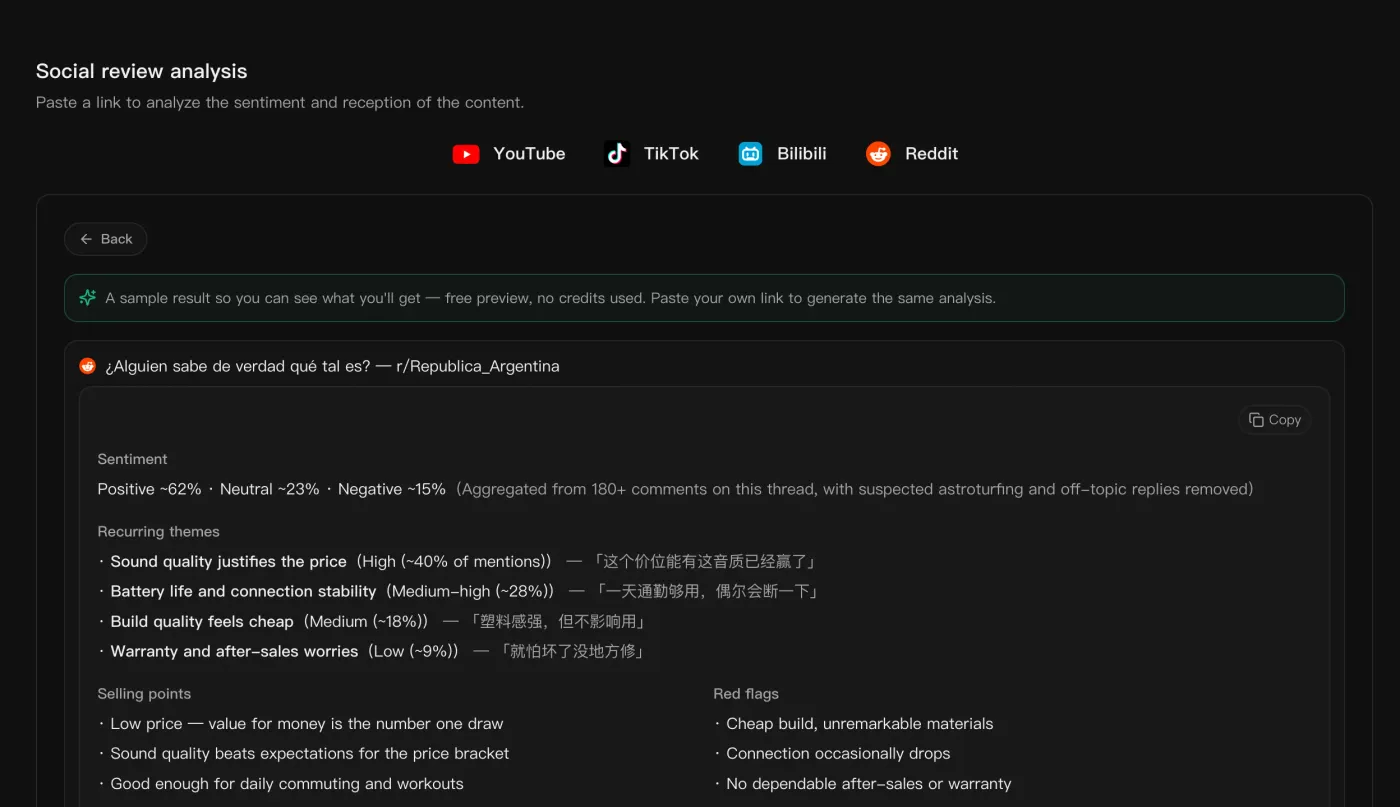Image resolution: width=1400 pixels, height=807 pixels.
Task: Click 'Low price — value for money' selling point
Action: [x=307, y=724]
